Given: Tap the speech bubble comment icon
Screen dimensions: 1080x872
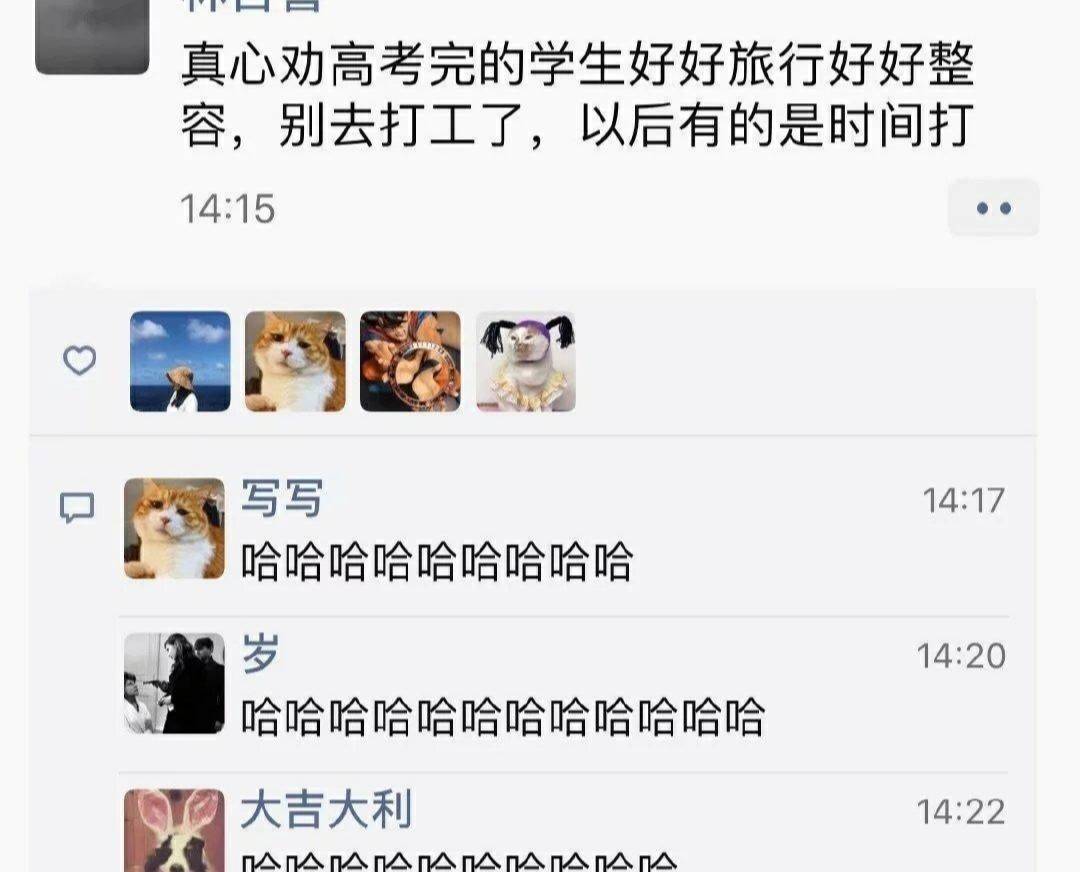Looking at the screenshot, I should (x=76, y=508).
